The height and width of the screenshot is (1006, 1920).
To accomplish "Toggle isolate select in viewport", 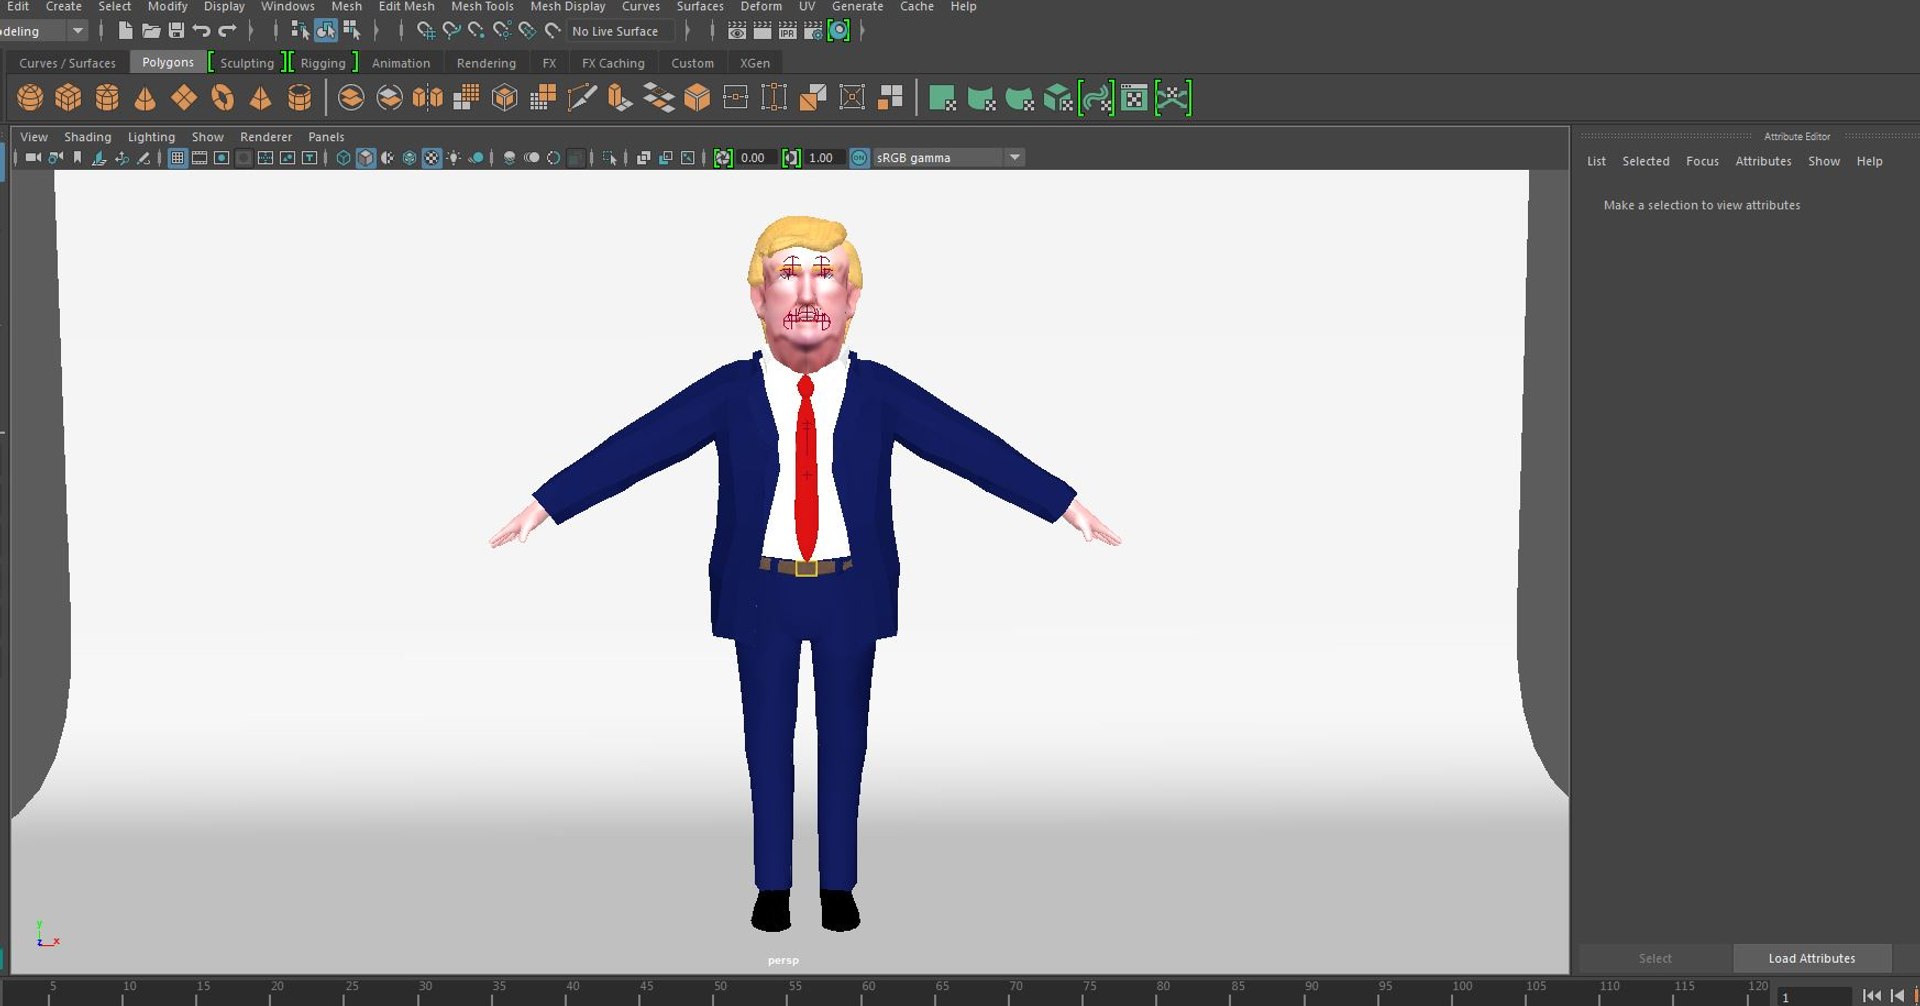I will click(x=609, y=157).
